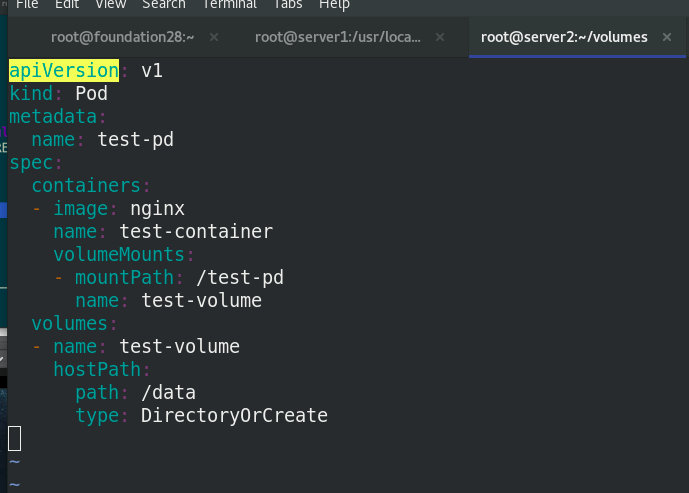The width and height of the screenshot is (689, 493).
Task: Click the volumes key
Action: (69, 324)
